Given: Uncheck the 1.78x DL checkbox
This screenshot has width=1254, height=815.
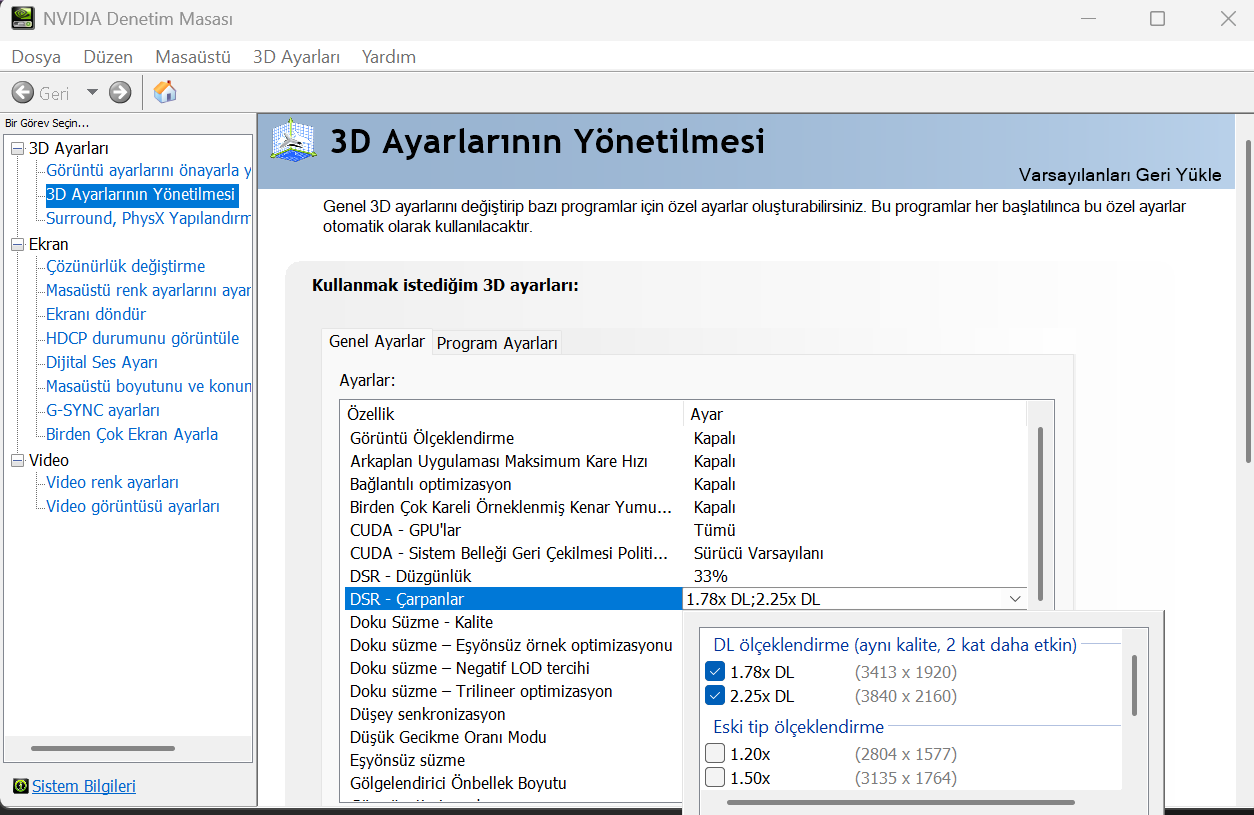Looking at the screenshot, I should click(x=715, y=672).
